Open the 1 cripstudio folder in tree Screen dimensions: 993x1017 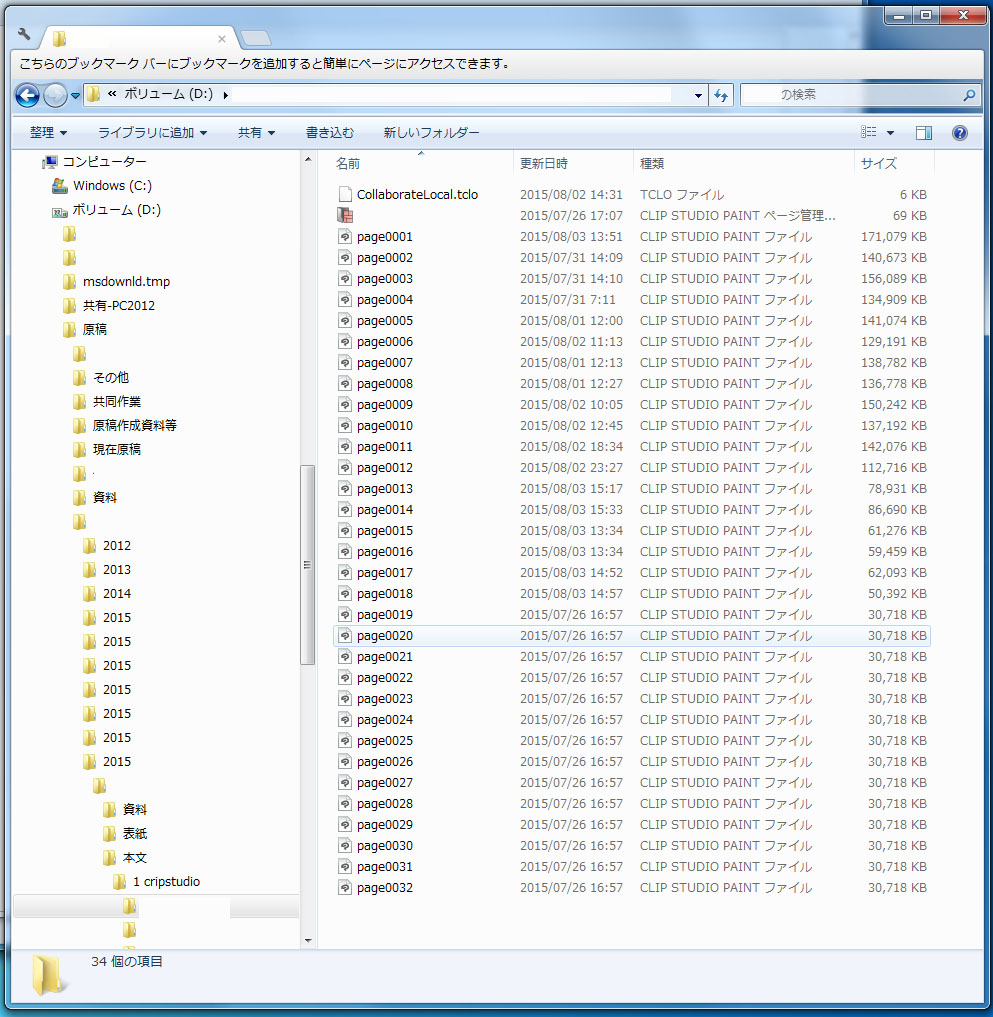(166, 881)
